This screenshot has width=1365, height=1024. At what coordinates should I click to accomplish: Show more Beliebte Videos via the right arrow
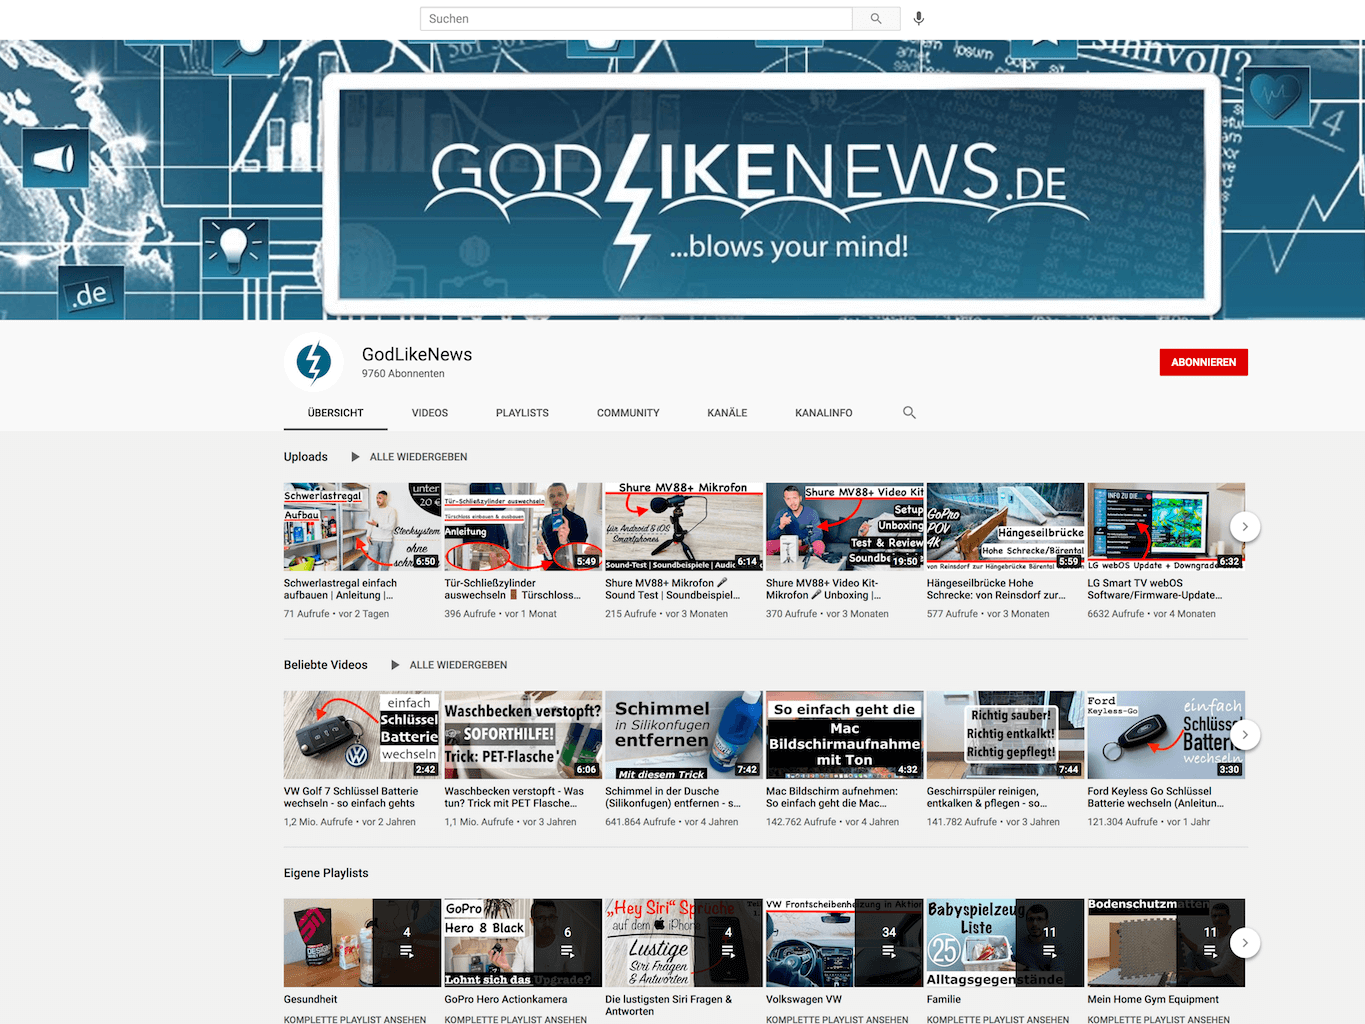click(x=1245, y=734)
